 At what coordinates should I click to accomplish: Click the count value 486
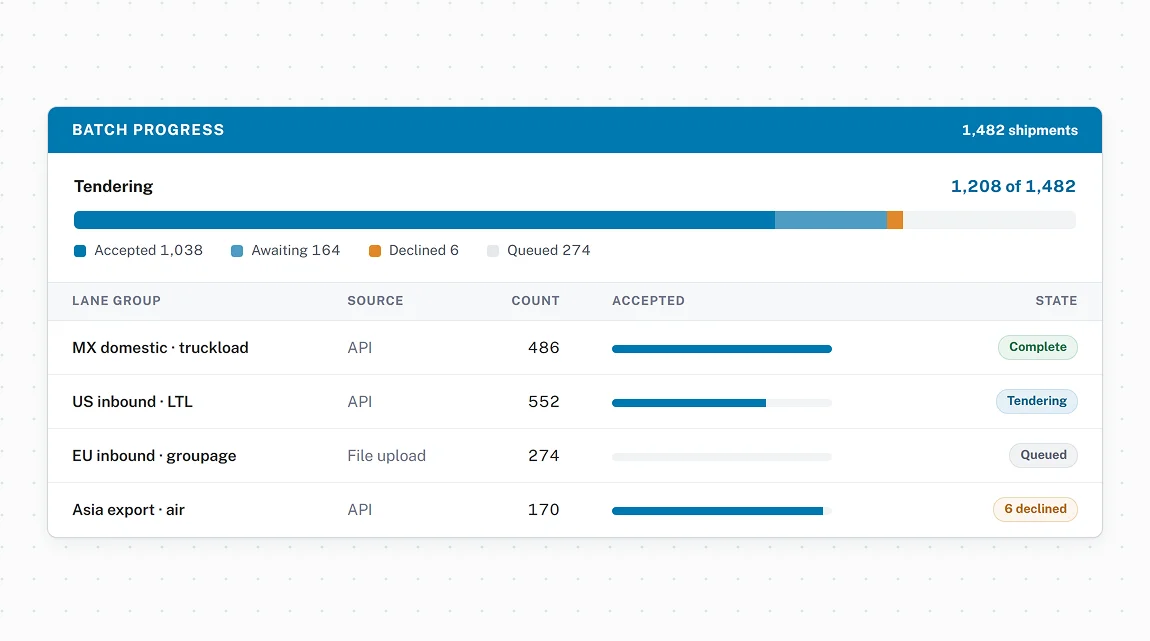point(543,348)
